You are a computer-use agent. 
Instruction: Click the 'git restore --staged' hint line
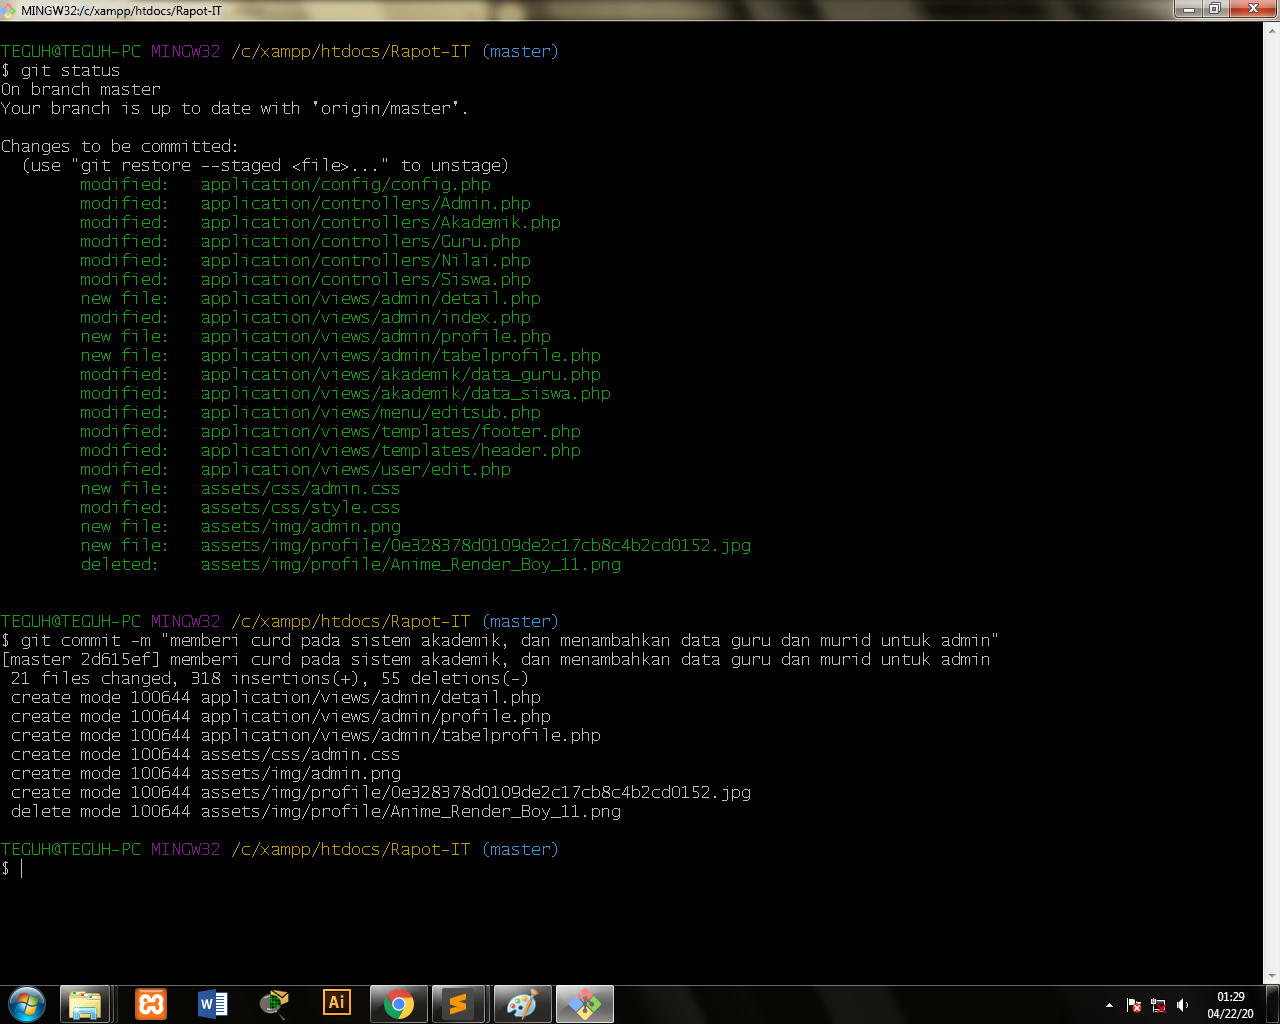(265, 166)
